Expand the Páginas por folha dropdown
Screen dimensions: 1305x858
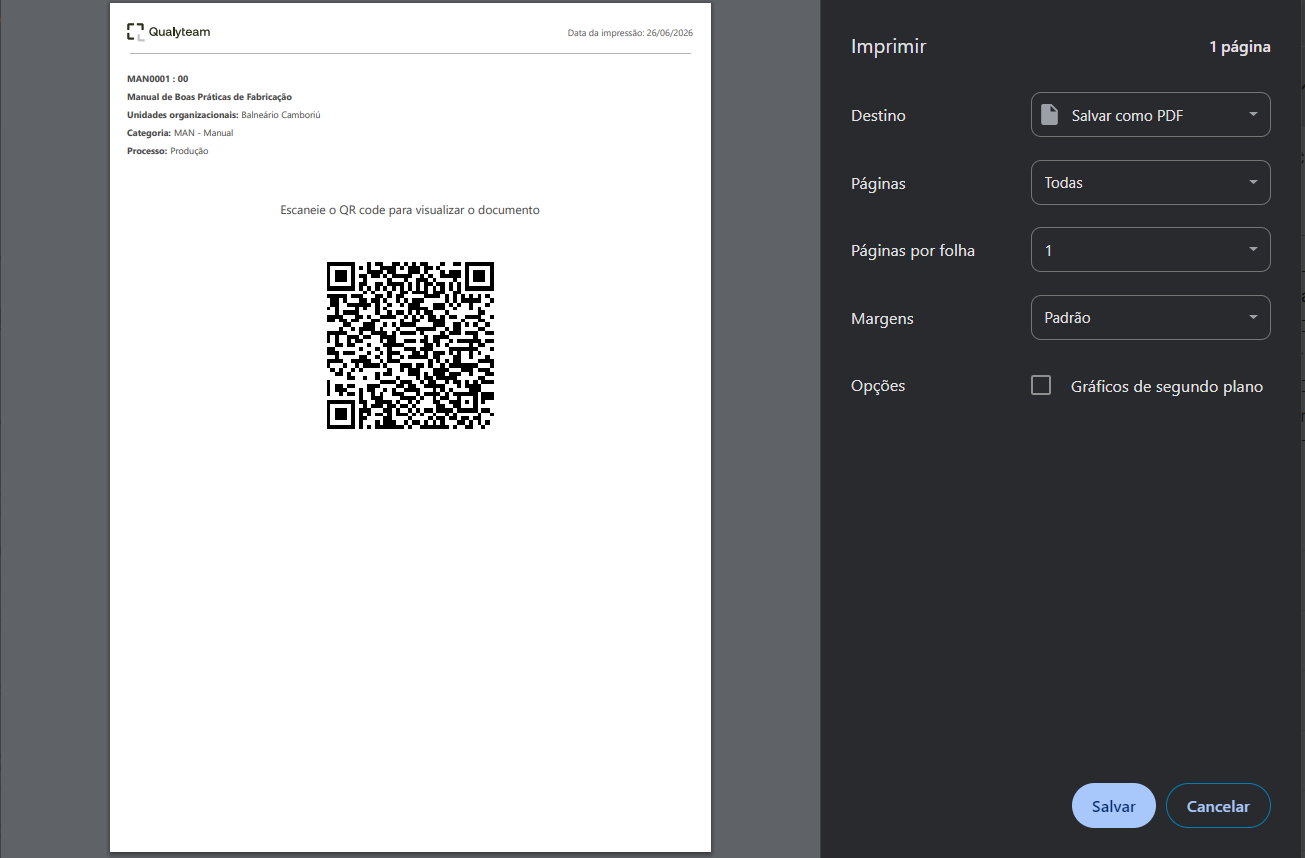[x=1150, y=250]
